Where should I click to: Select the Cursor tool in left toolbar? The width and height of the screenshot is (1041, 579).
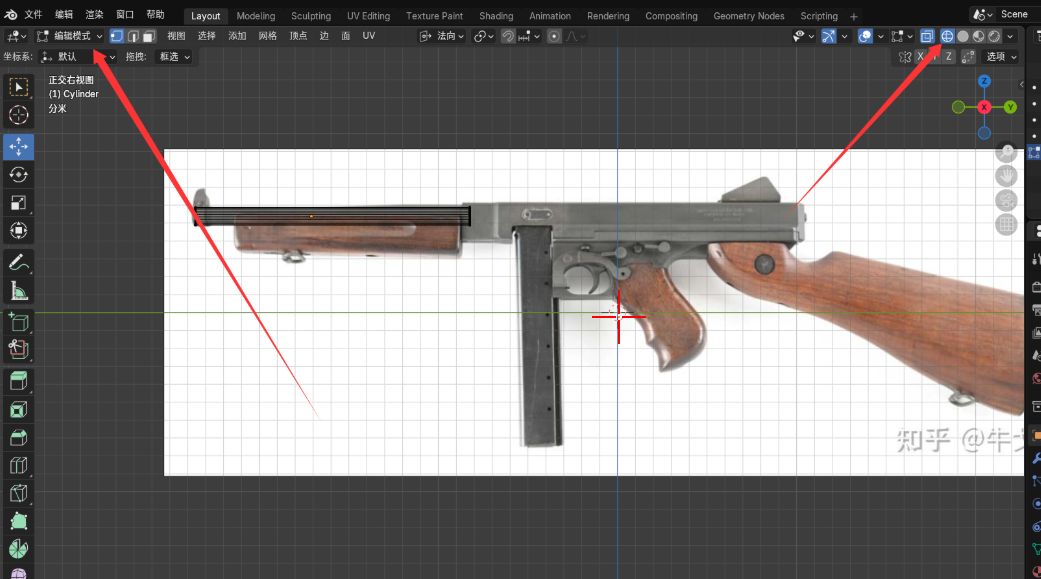[x=18, y=115]
